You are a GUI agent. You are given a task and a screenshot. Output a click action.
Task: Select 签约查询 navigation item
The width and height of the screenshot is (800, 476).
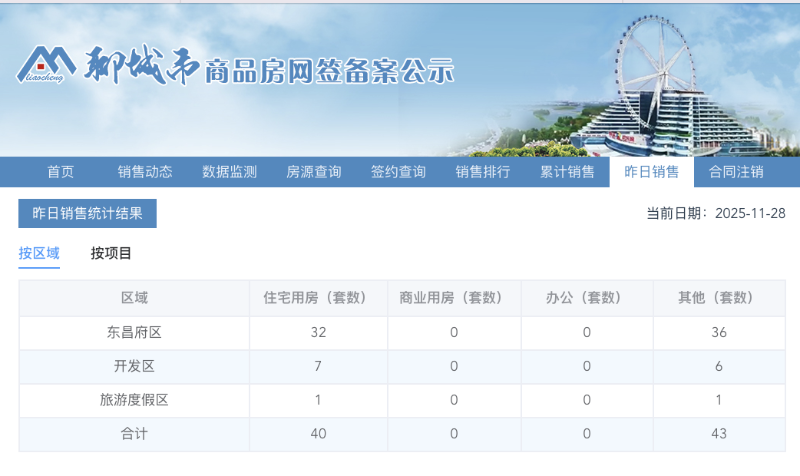(x=398, y=172)
